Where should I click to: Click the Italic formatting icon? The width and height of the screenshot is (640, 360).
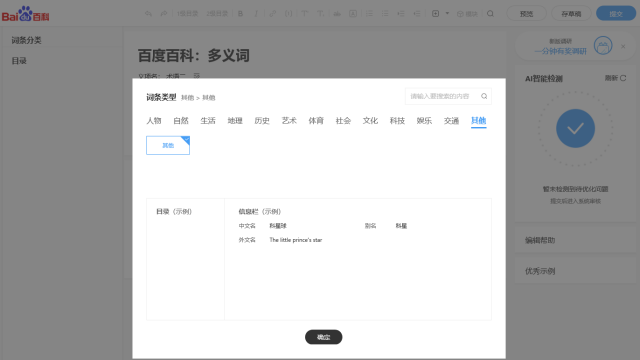point(256,14)
